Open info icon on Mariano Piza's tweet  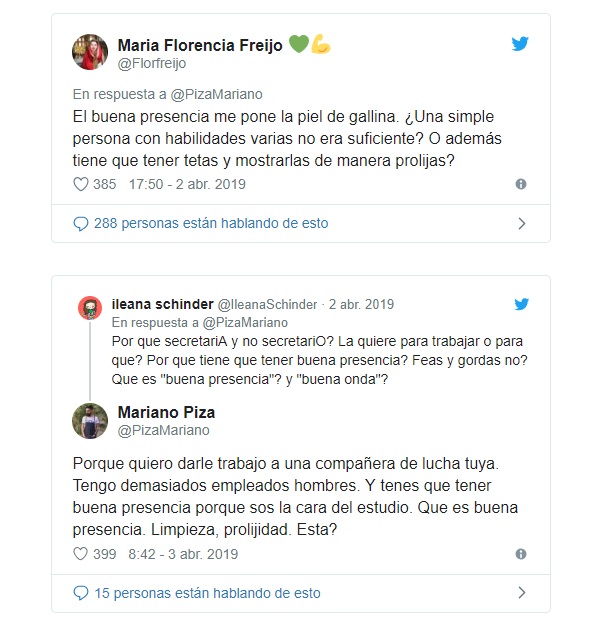521,554
